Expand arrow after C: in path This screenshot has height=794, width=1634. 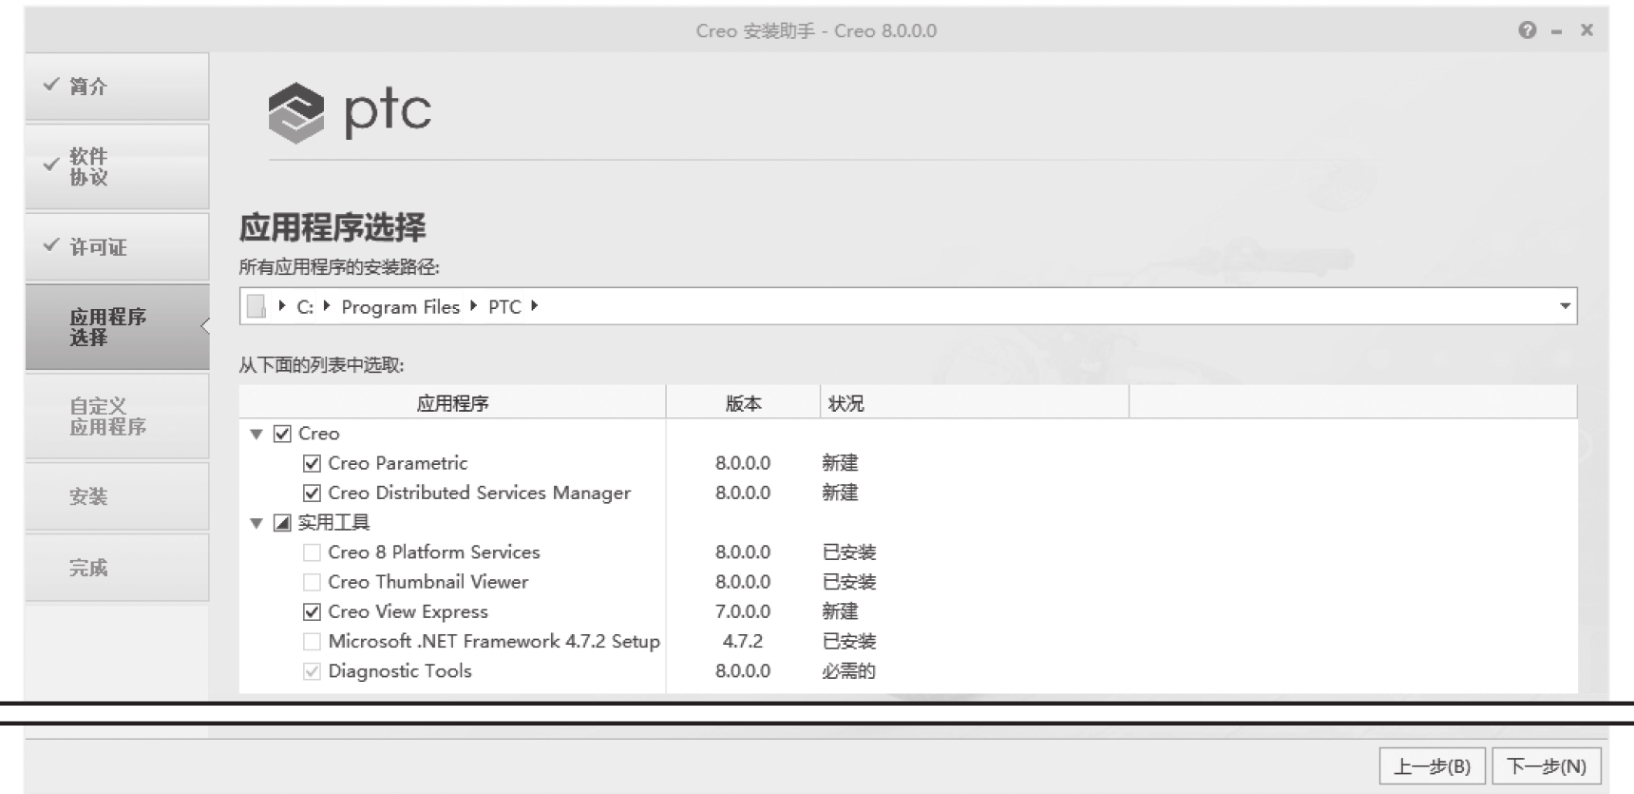tap(327, 306)
